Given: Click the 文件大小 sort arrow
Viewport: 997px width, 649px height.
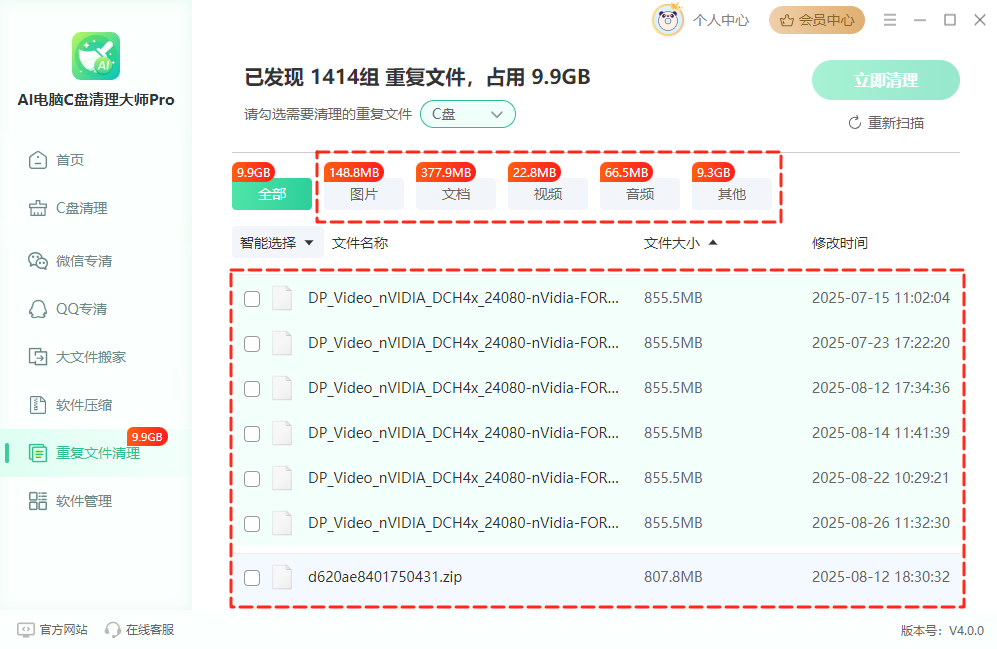Looking at the screenshot, I should pos(713,243).
